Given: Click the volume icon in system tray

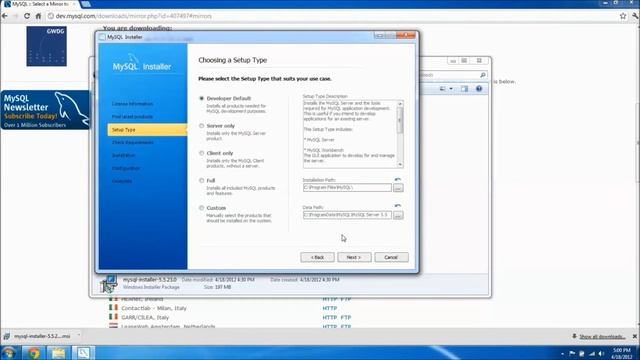Looking at the screenshot, I should (x=601, y=353).
